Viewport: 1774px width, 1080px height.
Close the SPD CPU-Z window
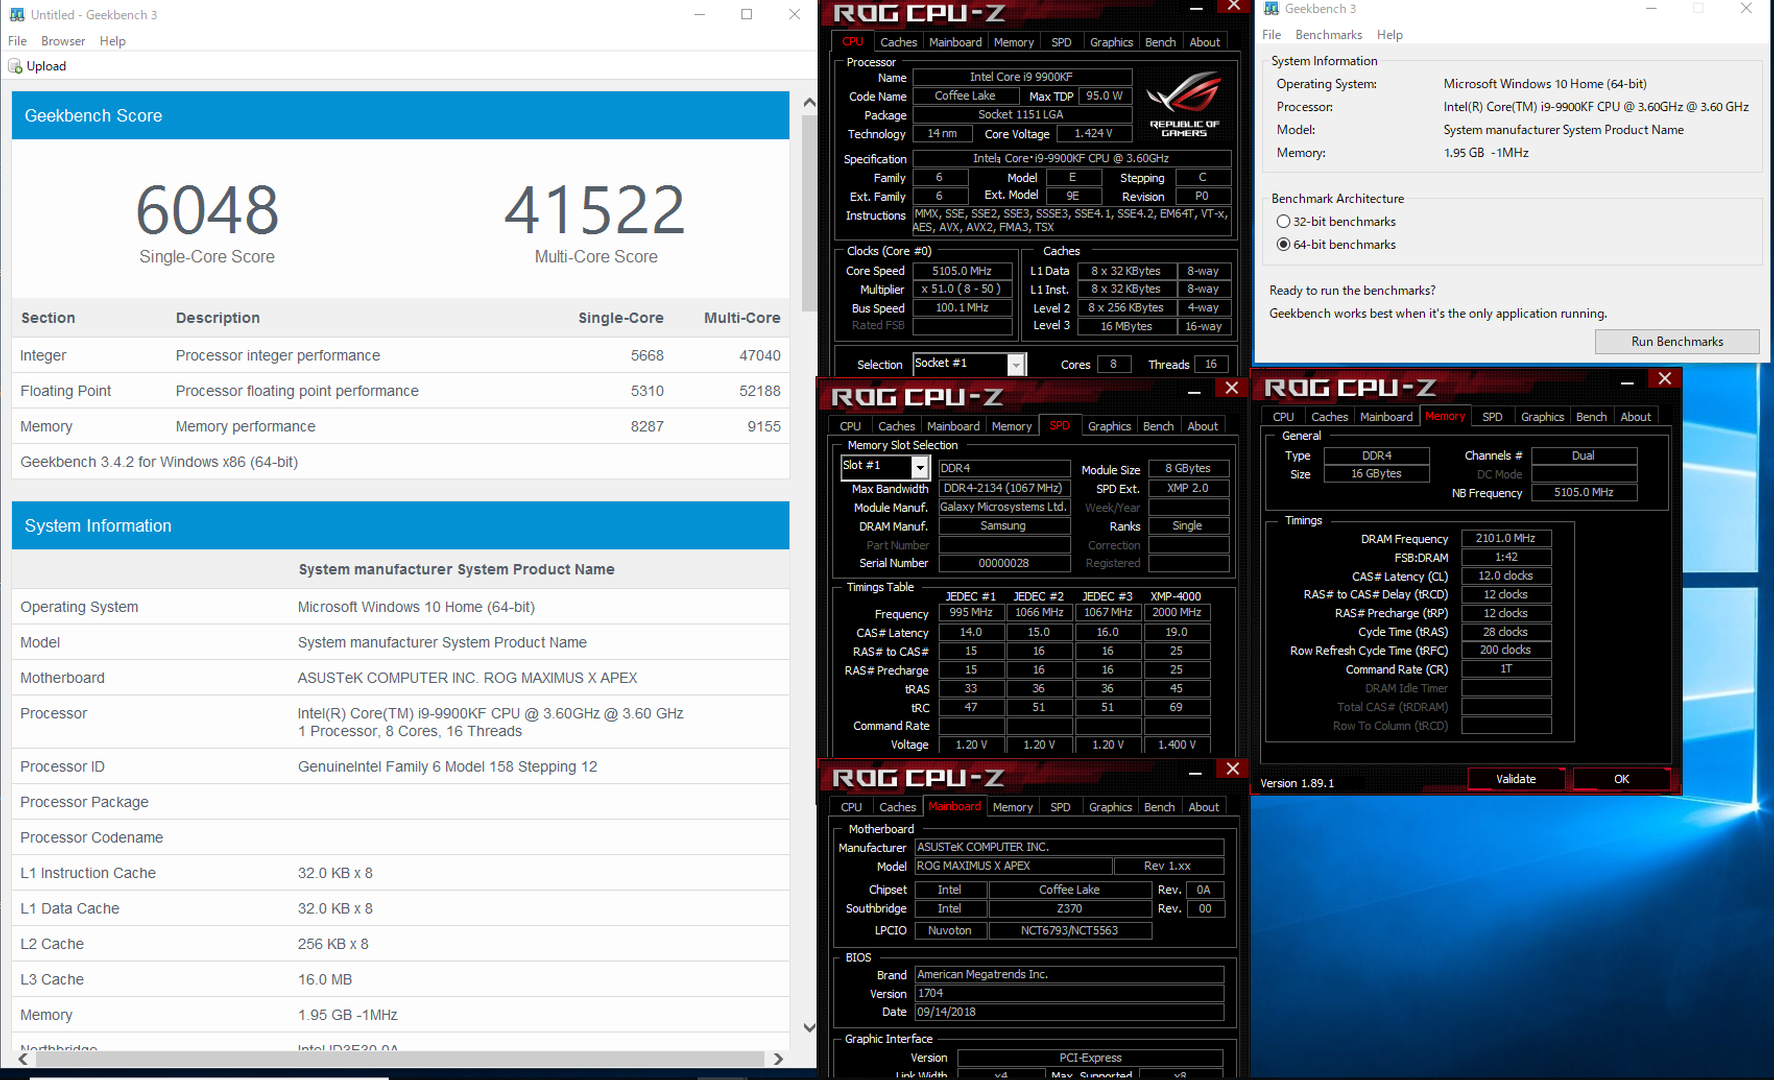click(1232, 388)
